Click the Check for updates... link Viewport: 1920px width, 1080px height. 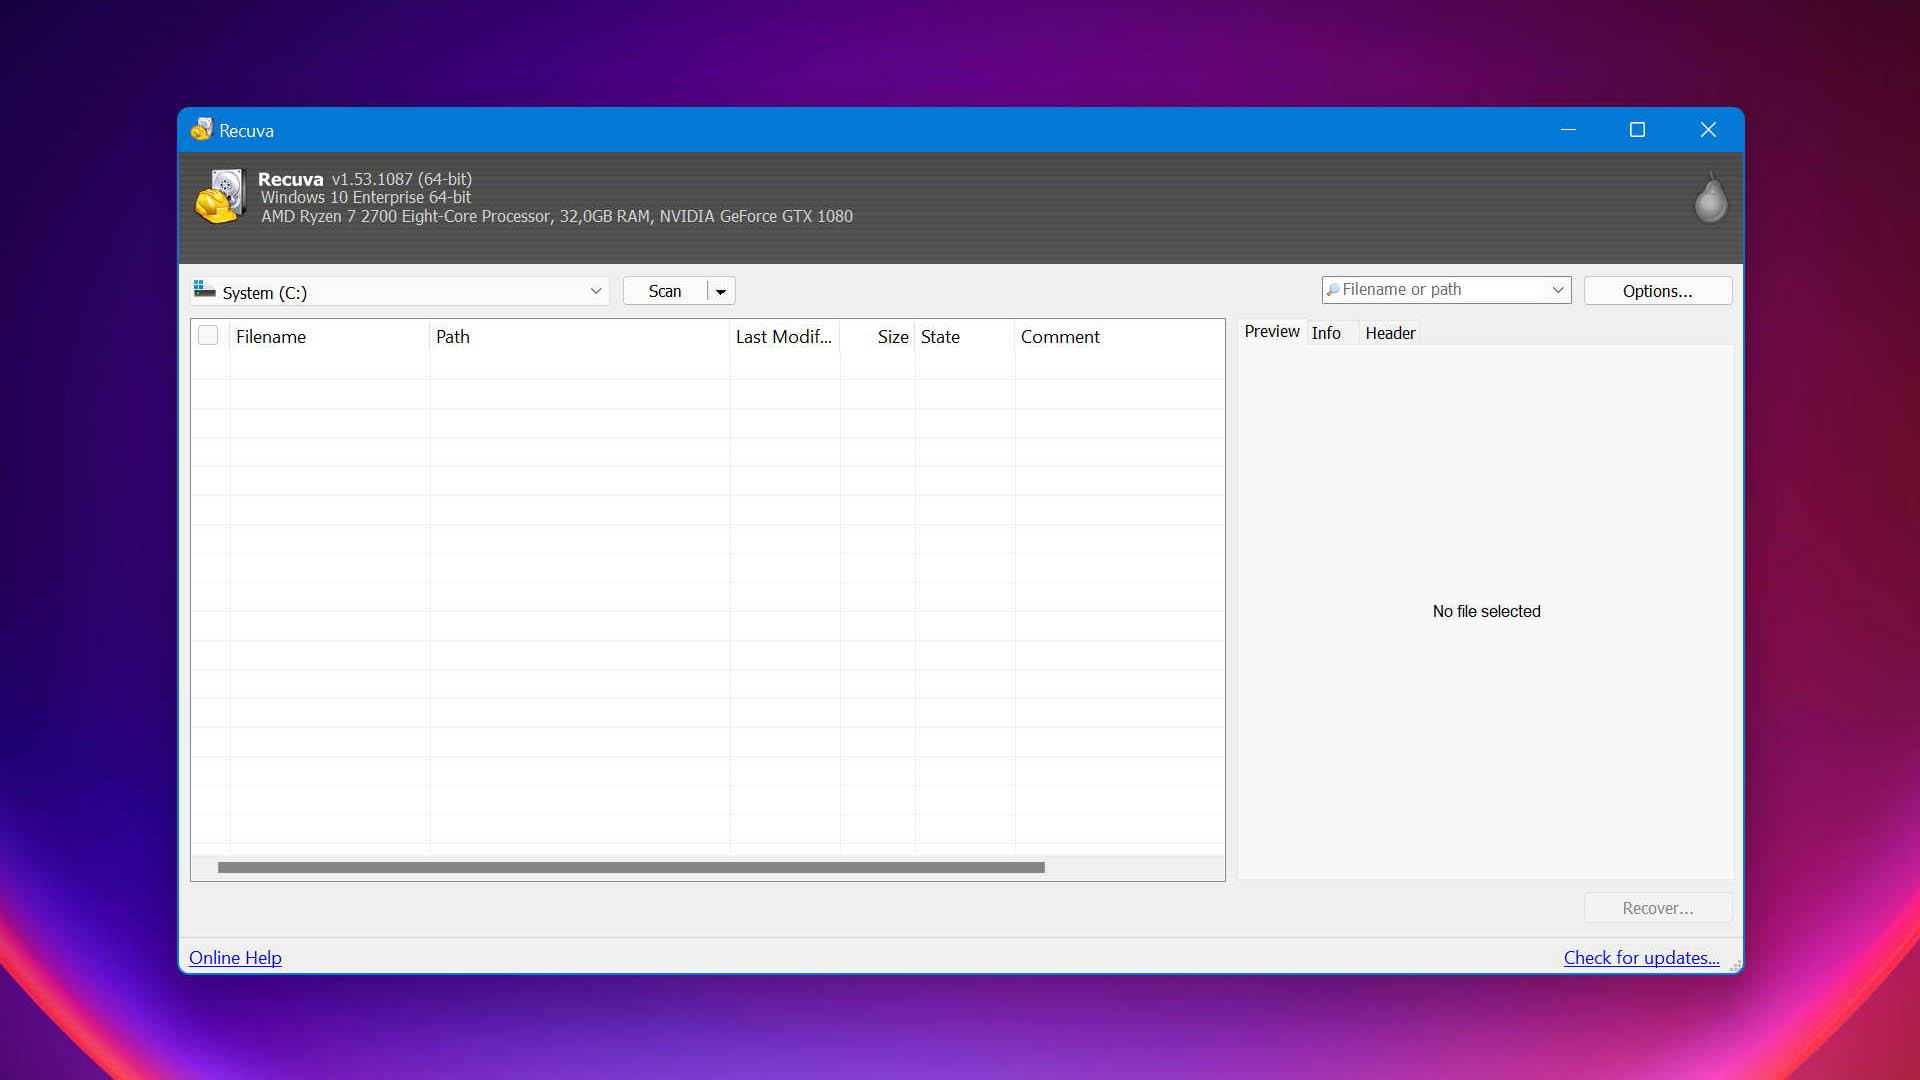pyautogui.click(x=1641, y=958)
